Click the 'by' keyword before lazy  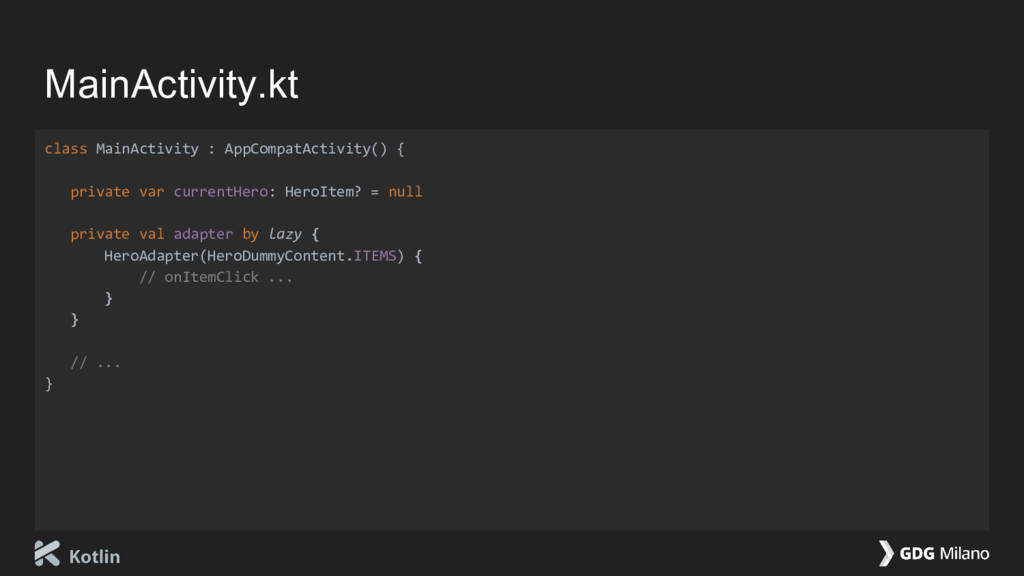251,234
